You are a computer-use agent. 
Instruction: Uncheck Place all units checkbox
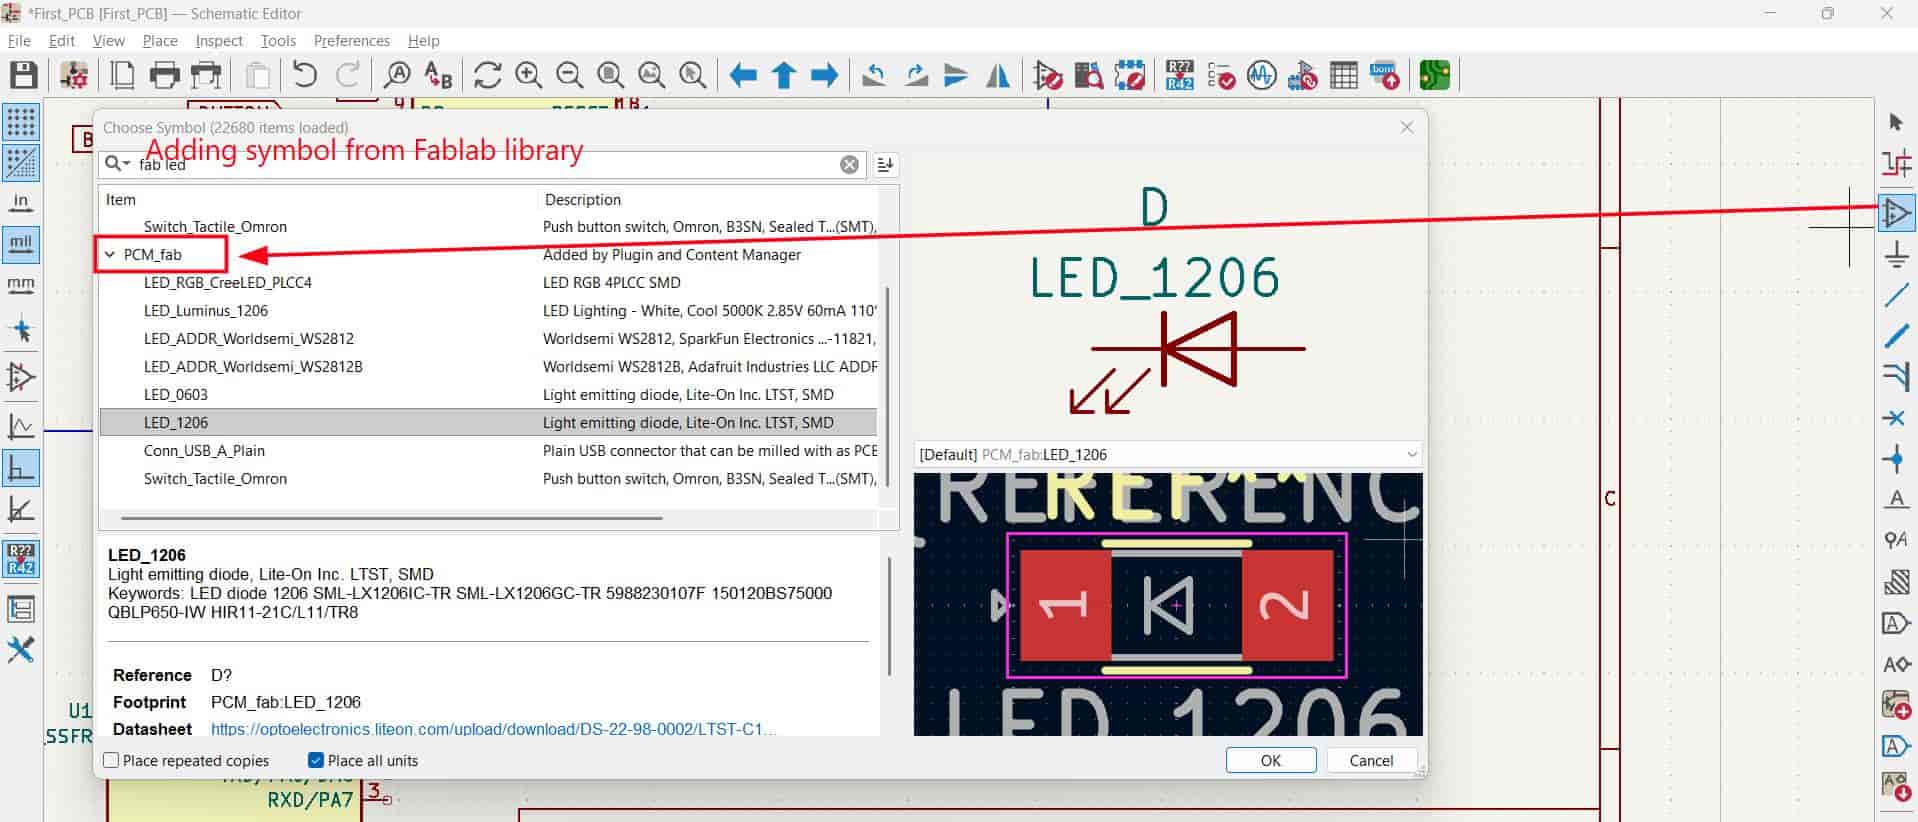click(x=316, y=760)
